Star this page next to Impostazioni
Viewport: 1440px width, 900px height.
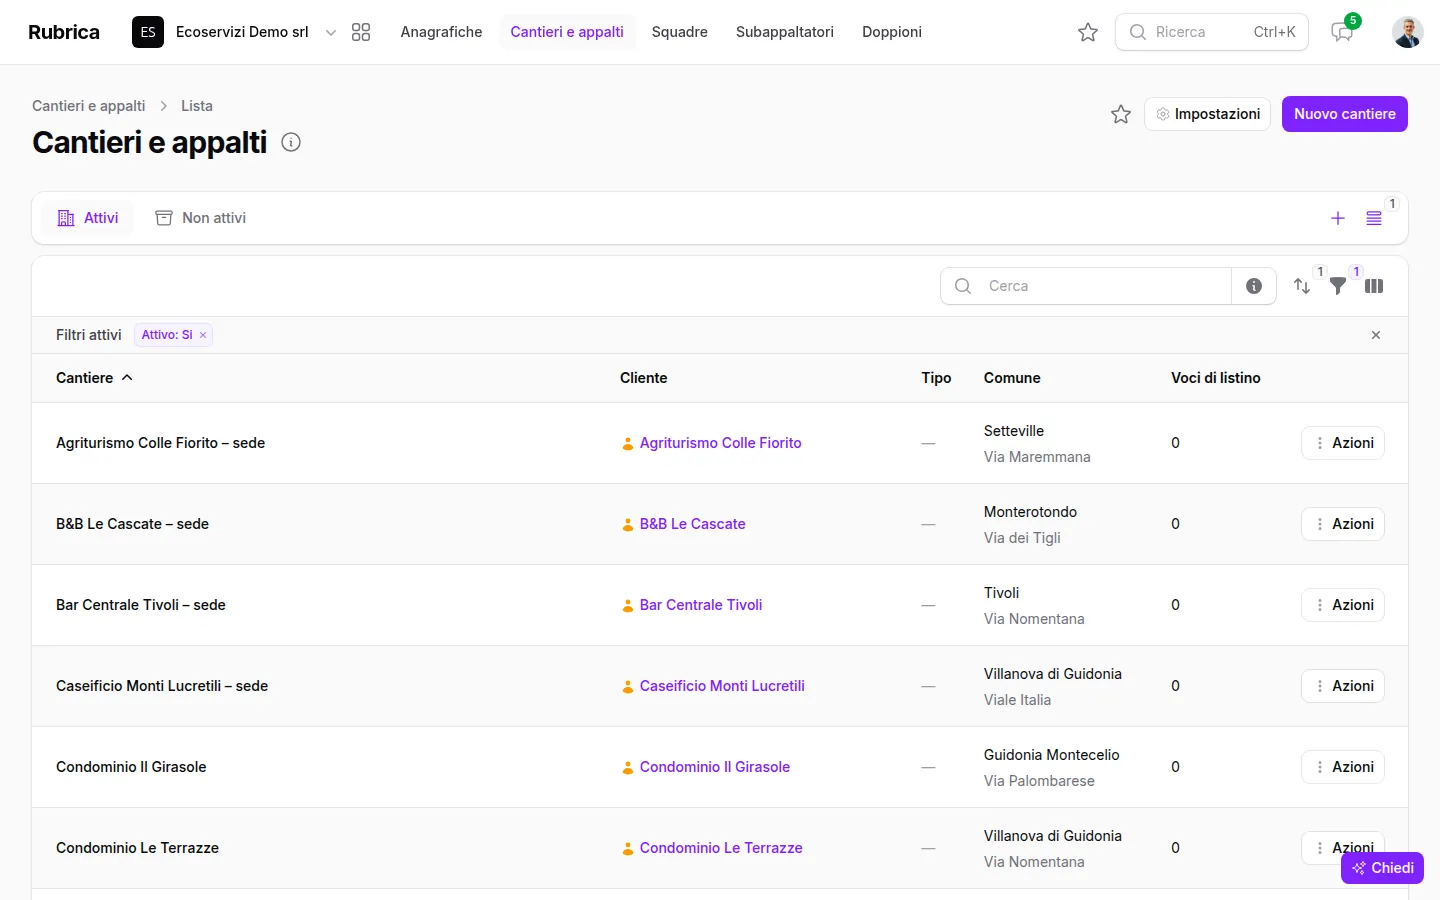1121,114
